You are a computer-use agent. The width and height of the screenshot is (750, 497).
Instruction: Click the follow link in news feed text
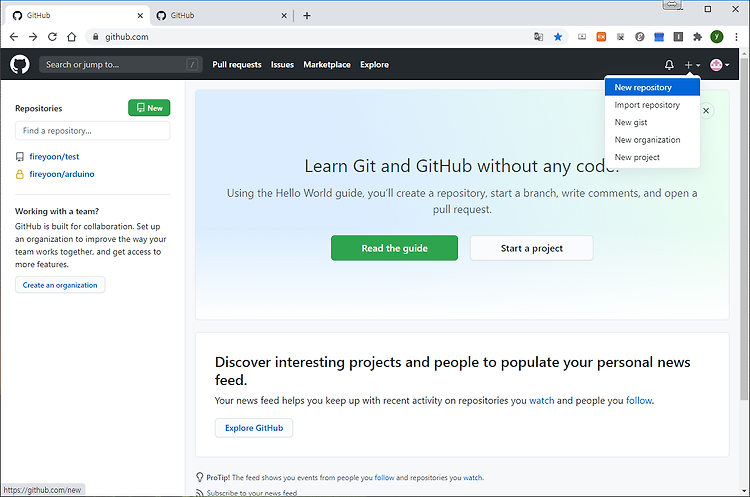pos(639,400)
